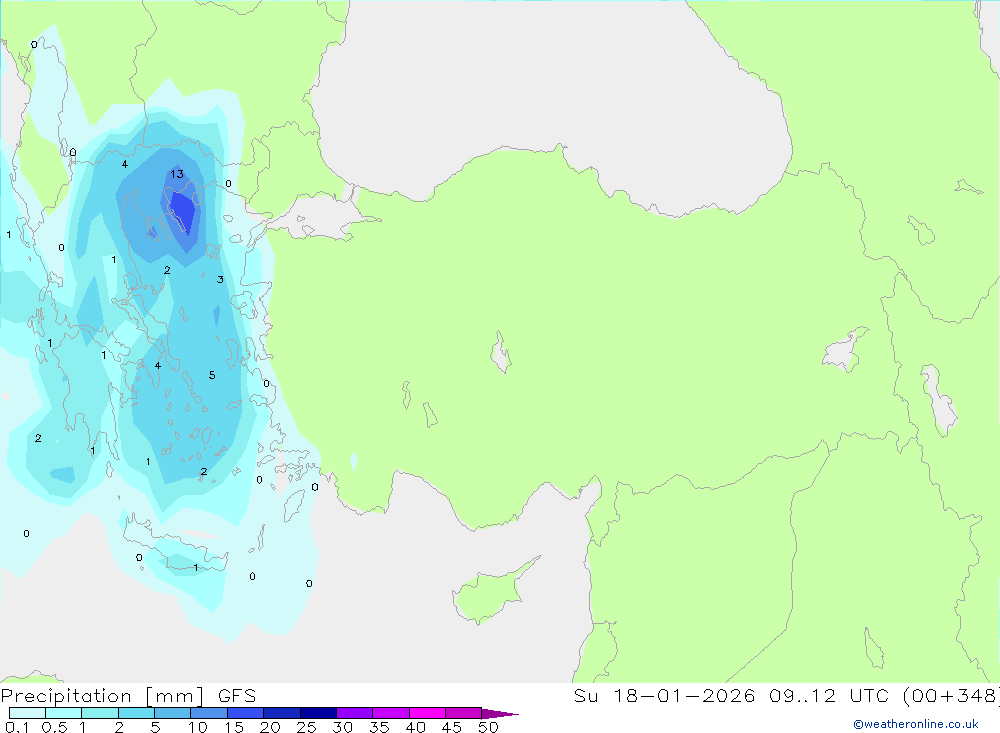This screenshot has height=733, width=1000.
Task: Click the 20–25 mm dark blue legend swatch
Action: tap(282, 713)
